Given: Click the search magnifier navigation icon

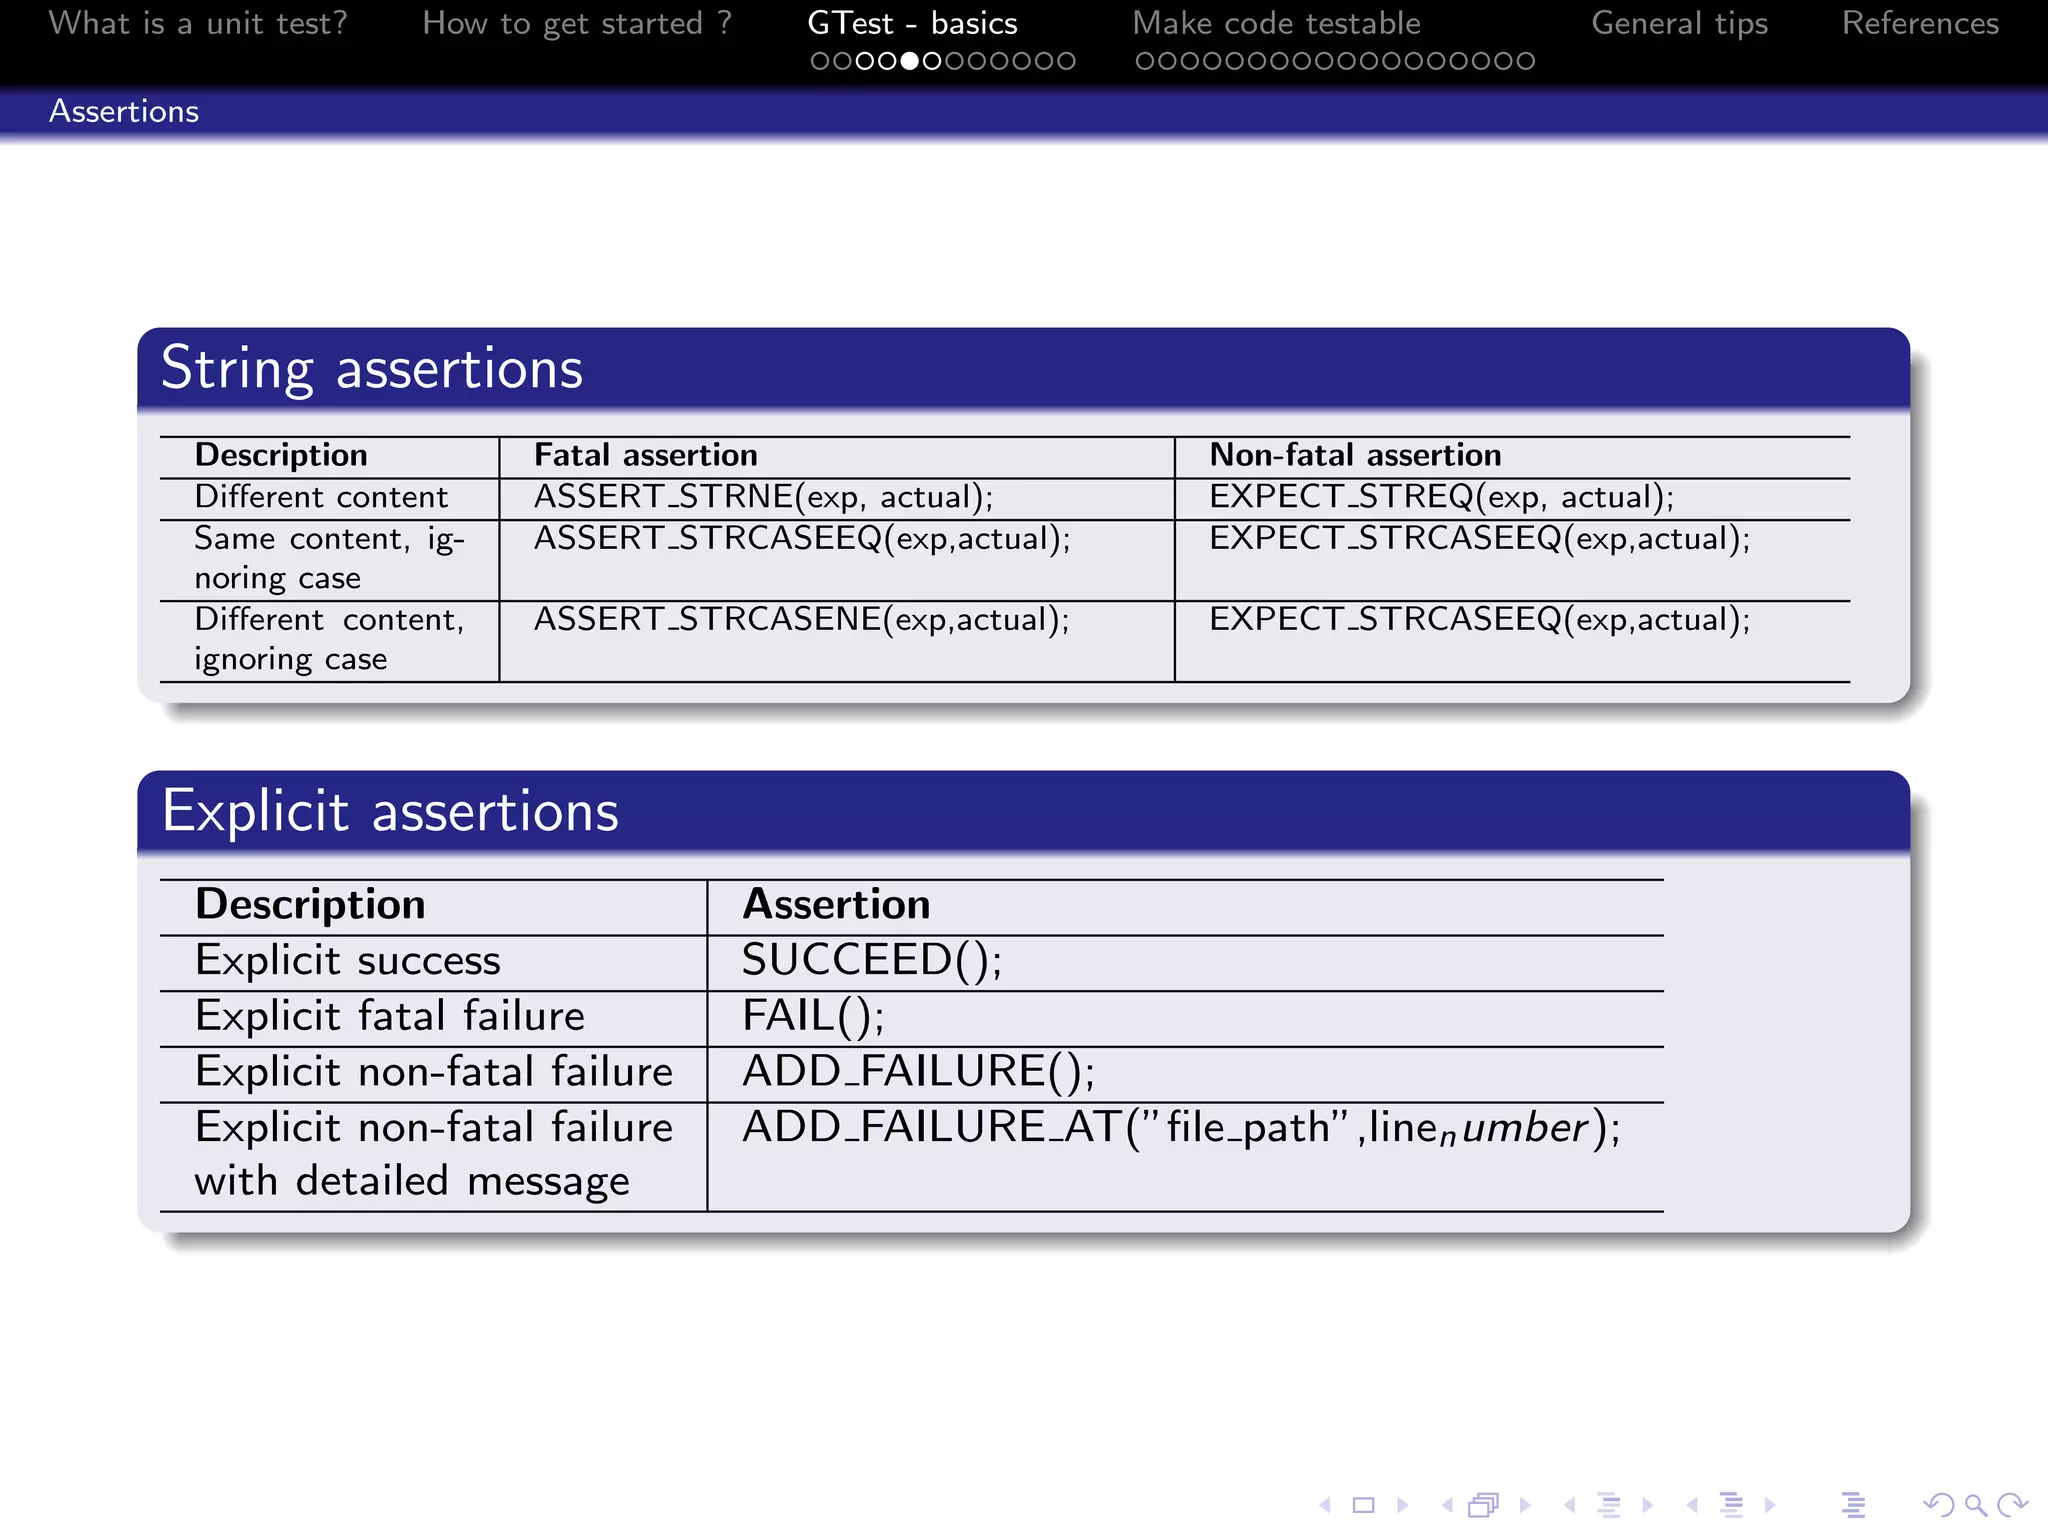Looking at the screenshot, I should tap(1975, 1505).
